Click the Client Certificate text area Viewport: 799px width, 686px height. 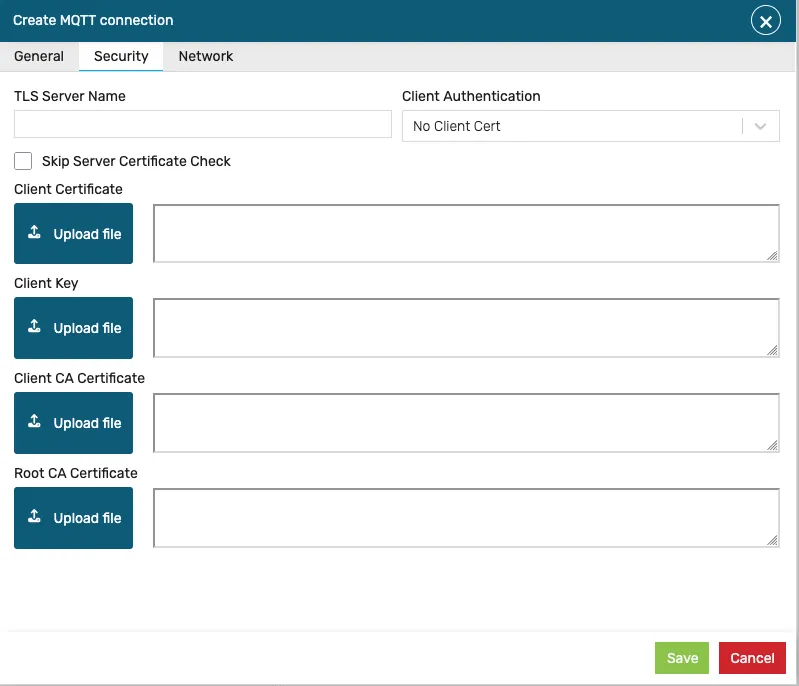click(x=466, y=233)
